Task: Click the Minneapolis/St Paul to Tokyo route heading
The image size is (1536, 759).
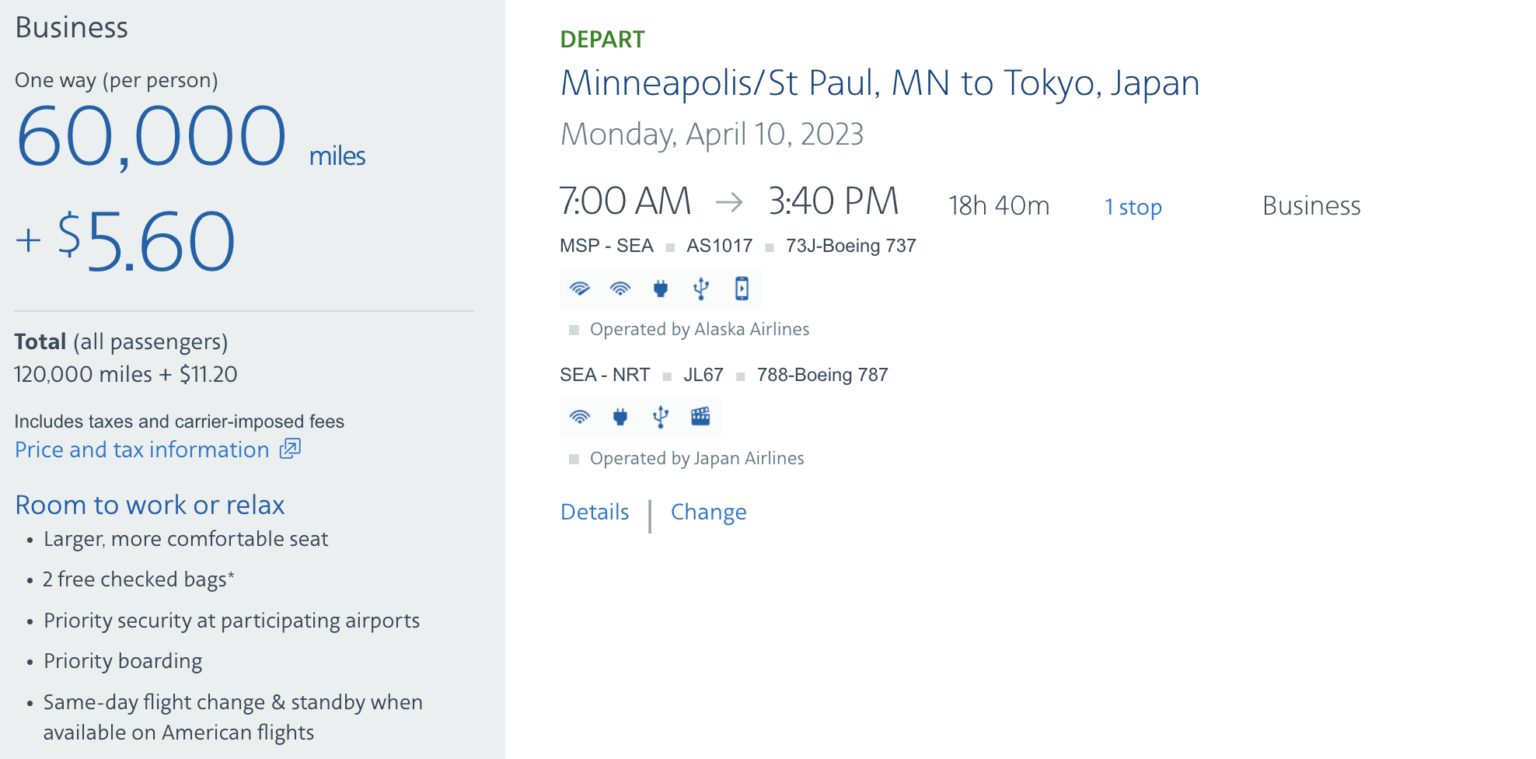Action: (x=879, y=83)
